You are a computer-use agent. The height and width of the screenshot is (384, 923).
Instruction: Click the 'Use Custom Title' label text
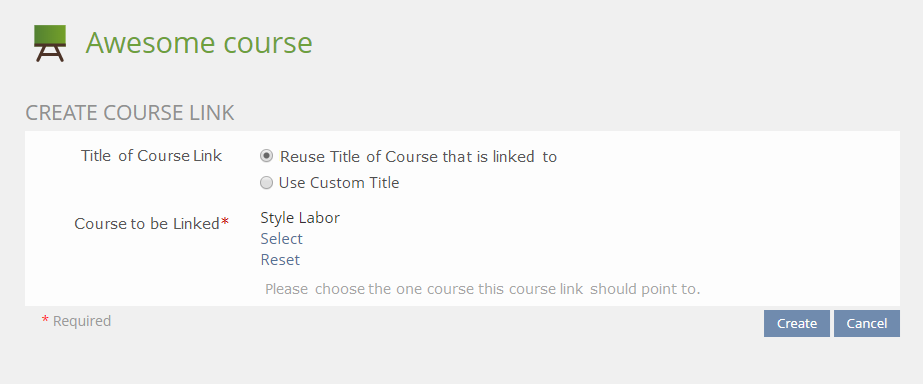pyautogui.click(x=339, y=183)
